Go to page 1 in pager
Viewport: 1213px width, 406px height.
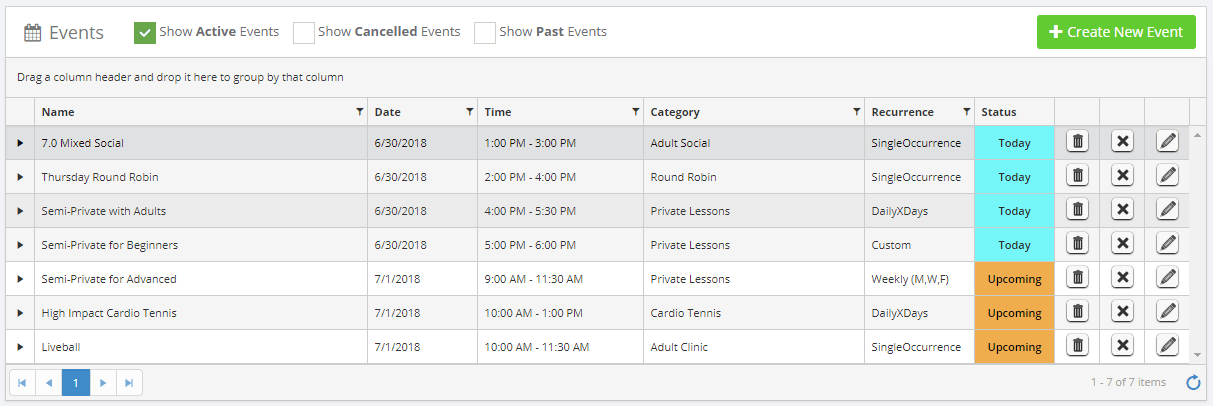(76, 382)
